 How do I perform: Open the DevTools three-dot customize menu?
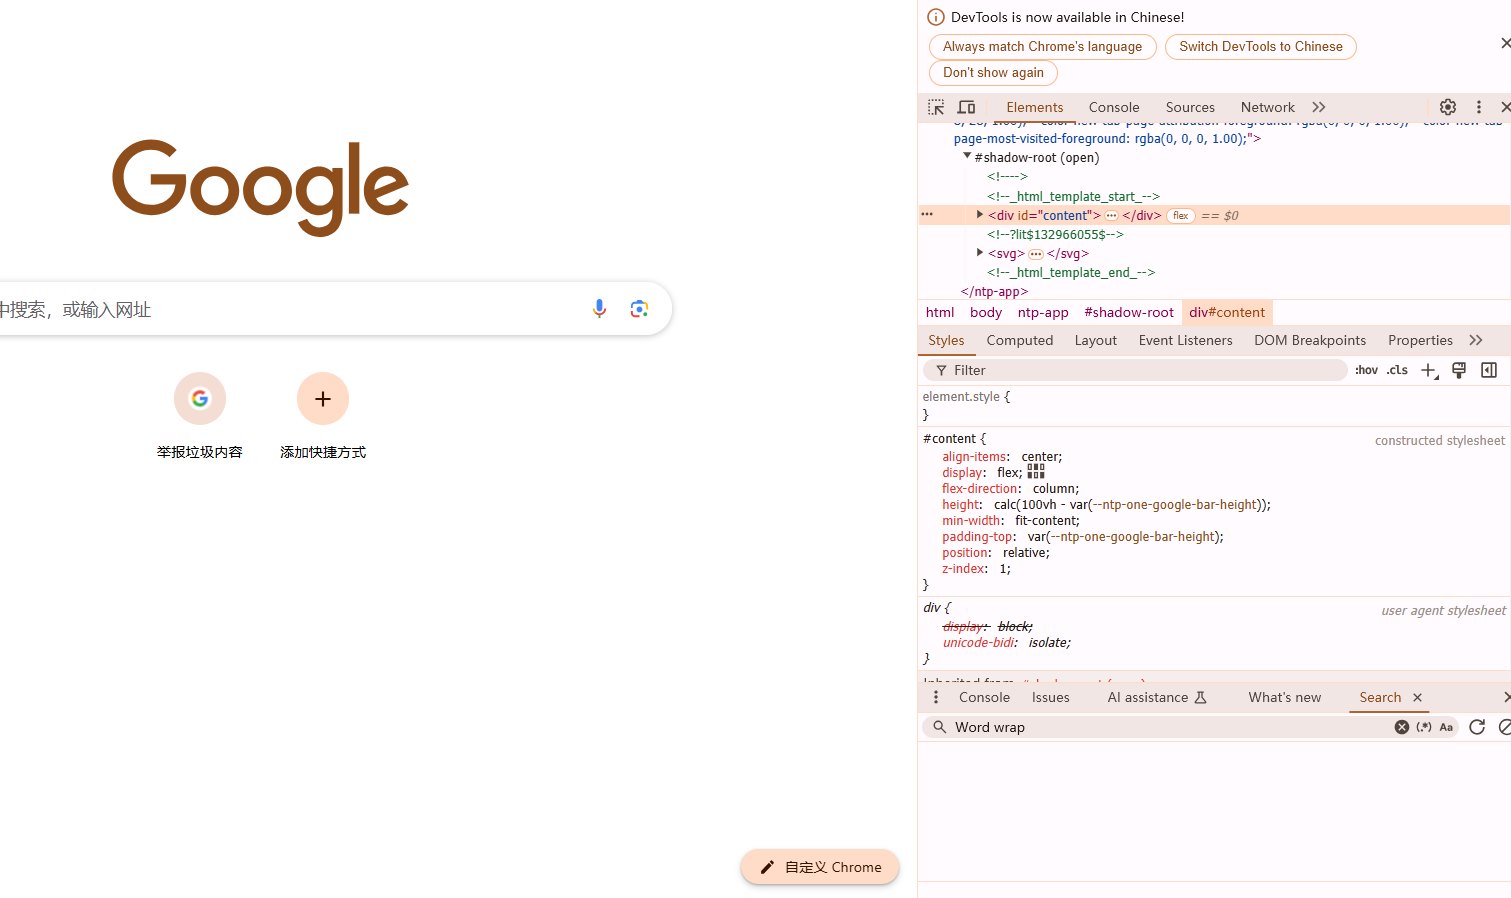(1479, 107)
